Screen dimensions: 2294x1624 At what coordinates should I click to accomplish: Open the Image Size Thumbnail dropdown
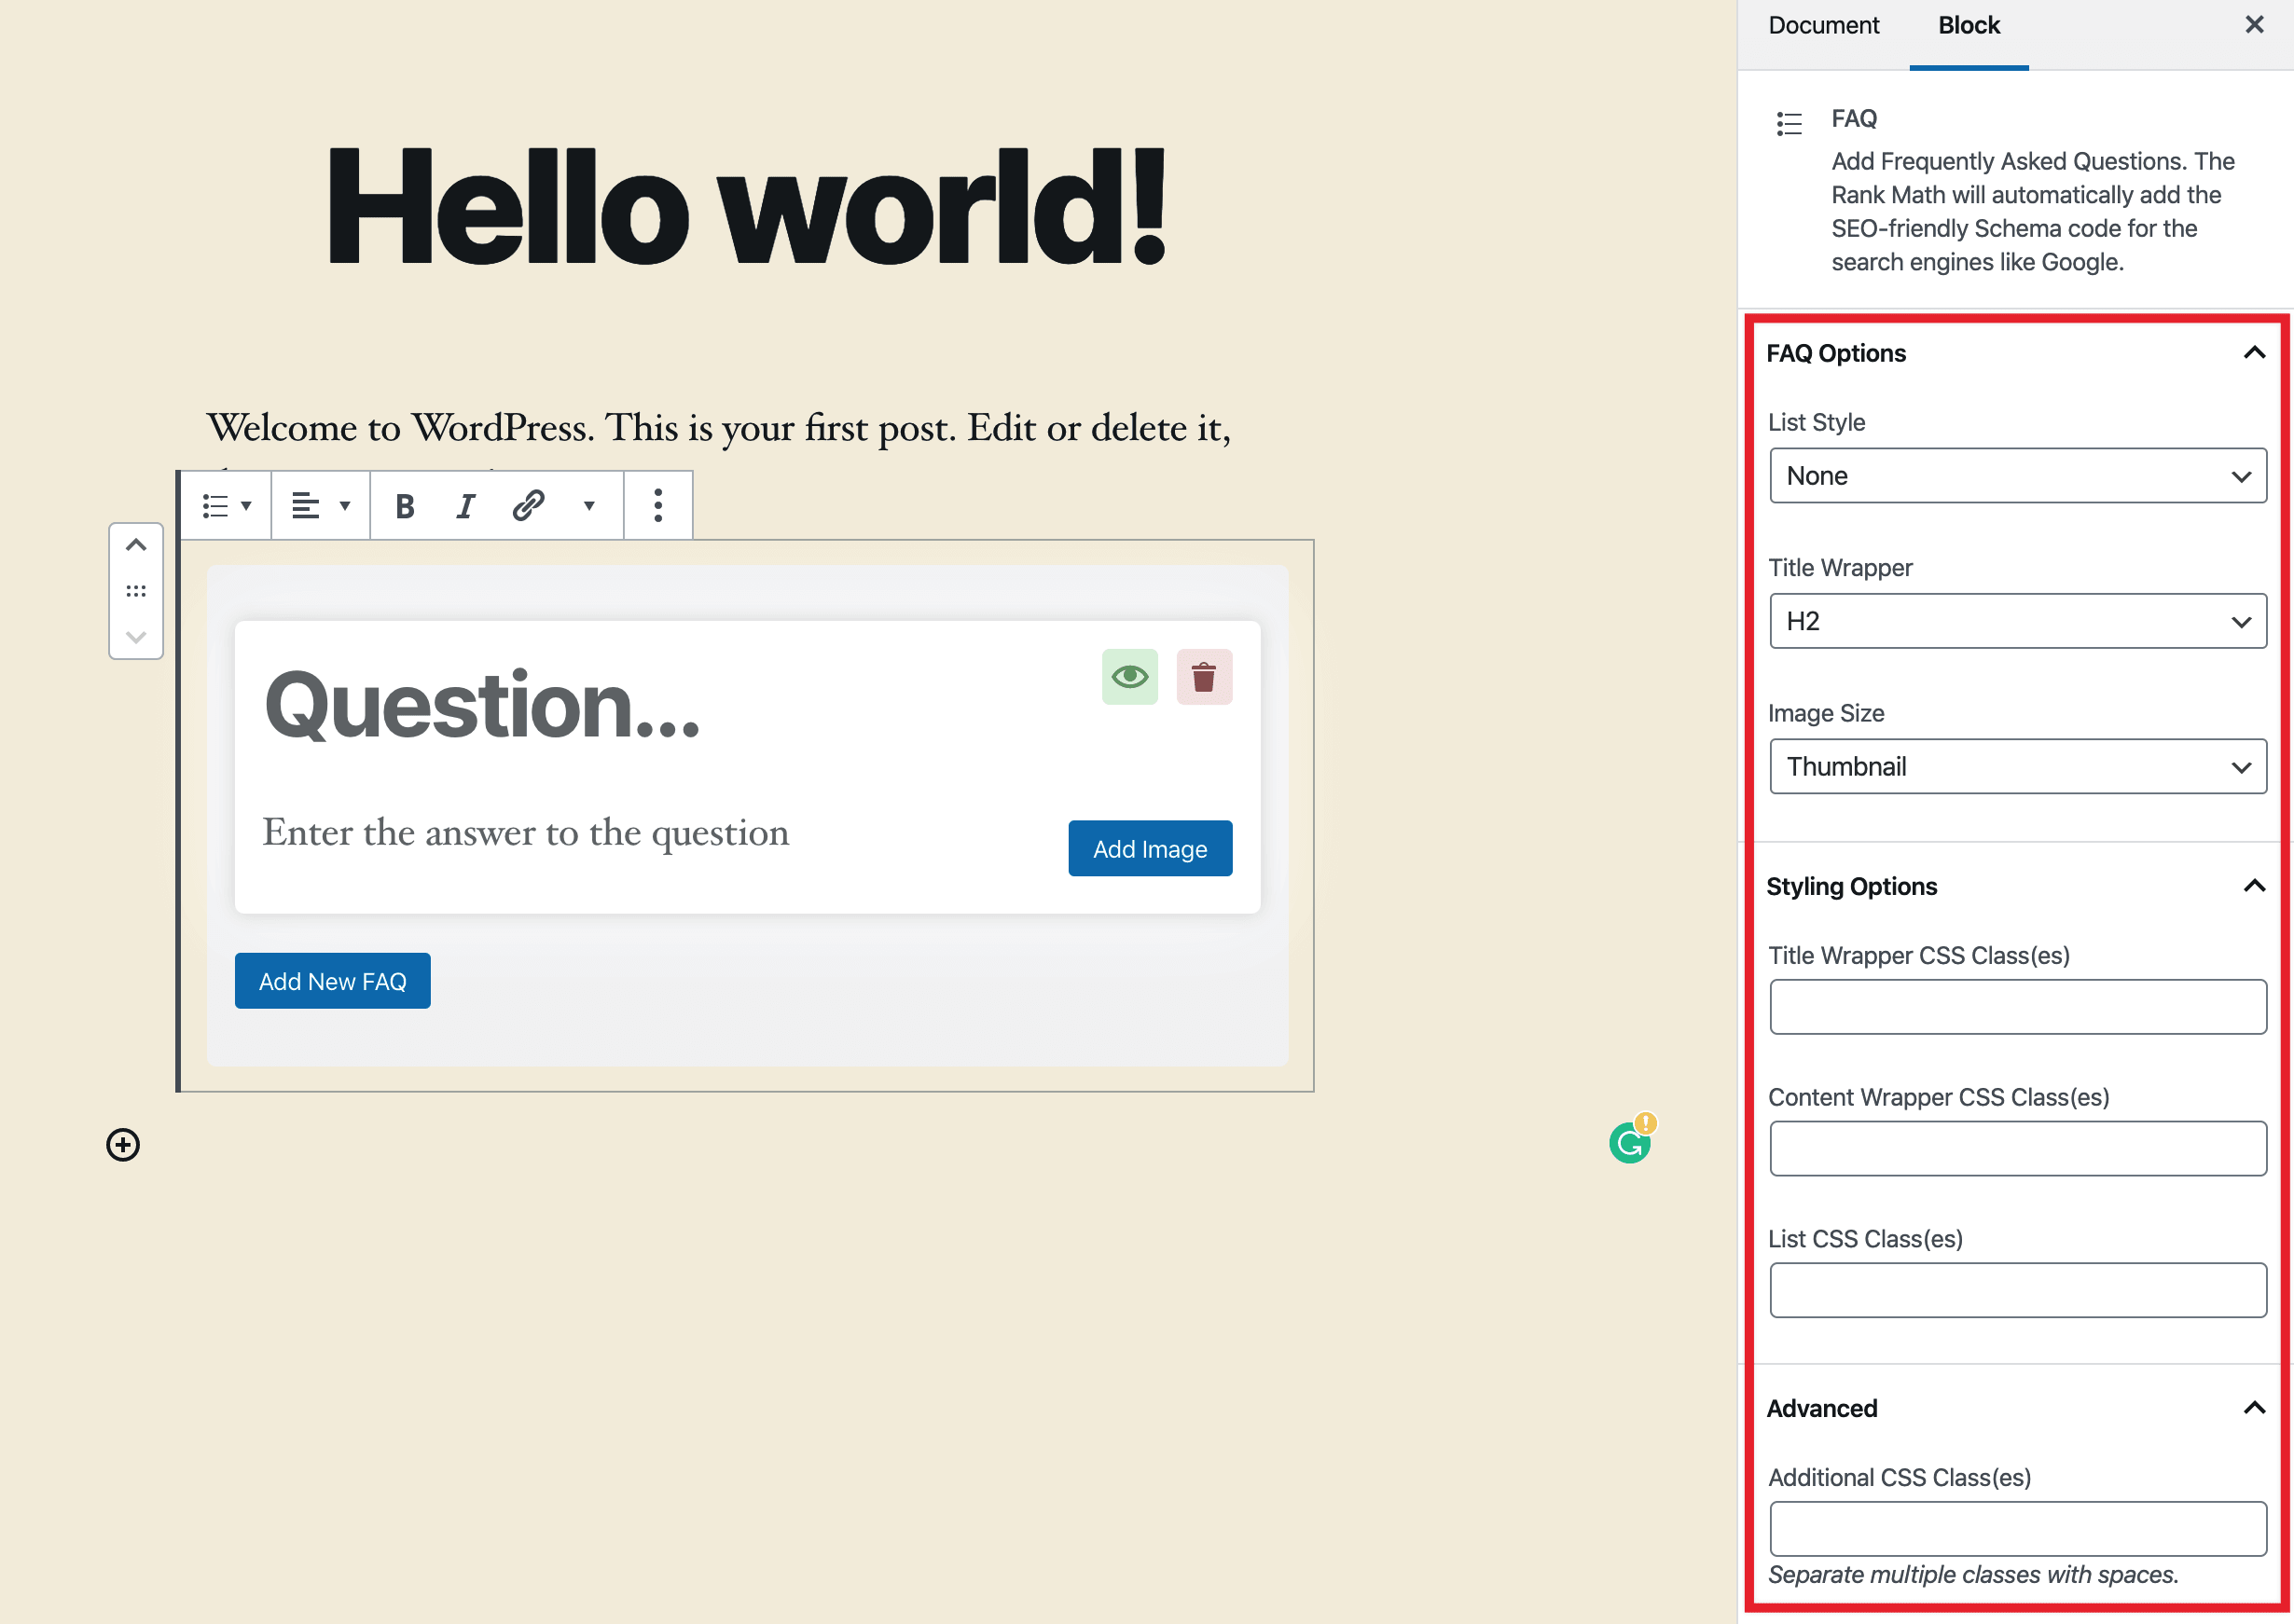tap(2017, 767)
